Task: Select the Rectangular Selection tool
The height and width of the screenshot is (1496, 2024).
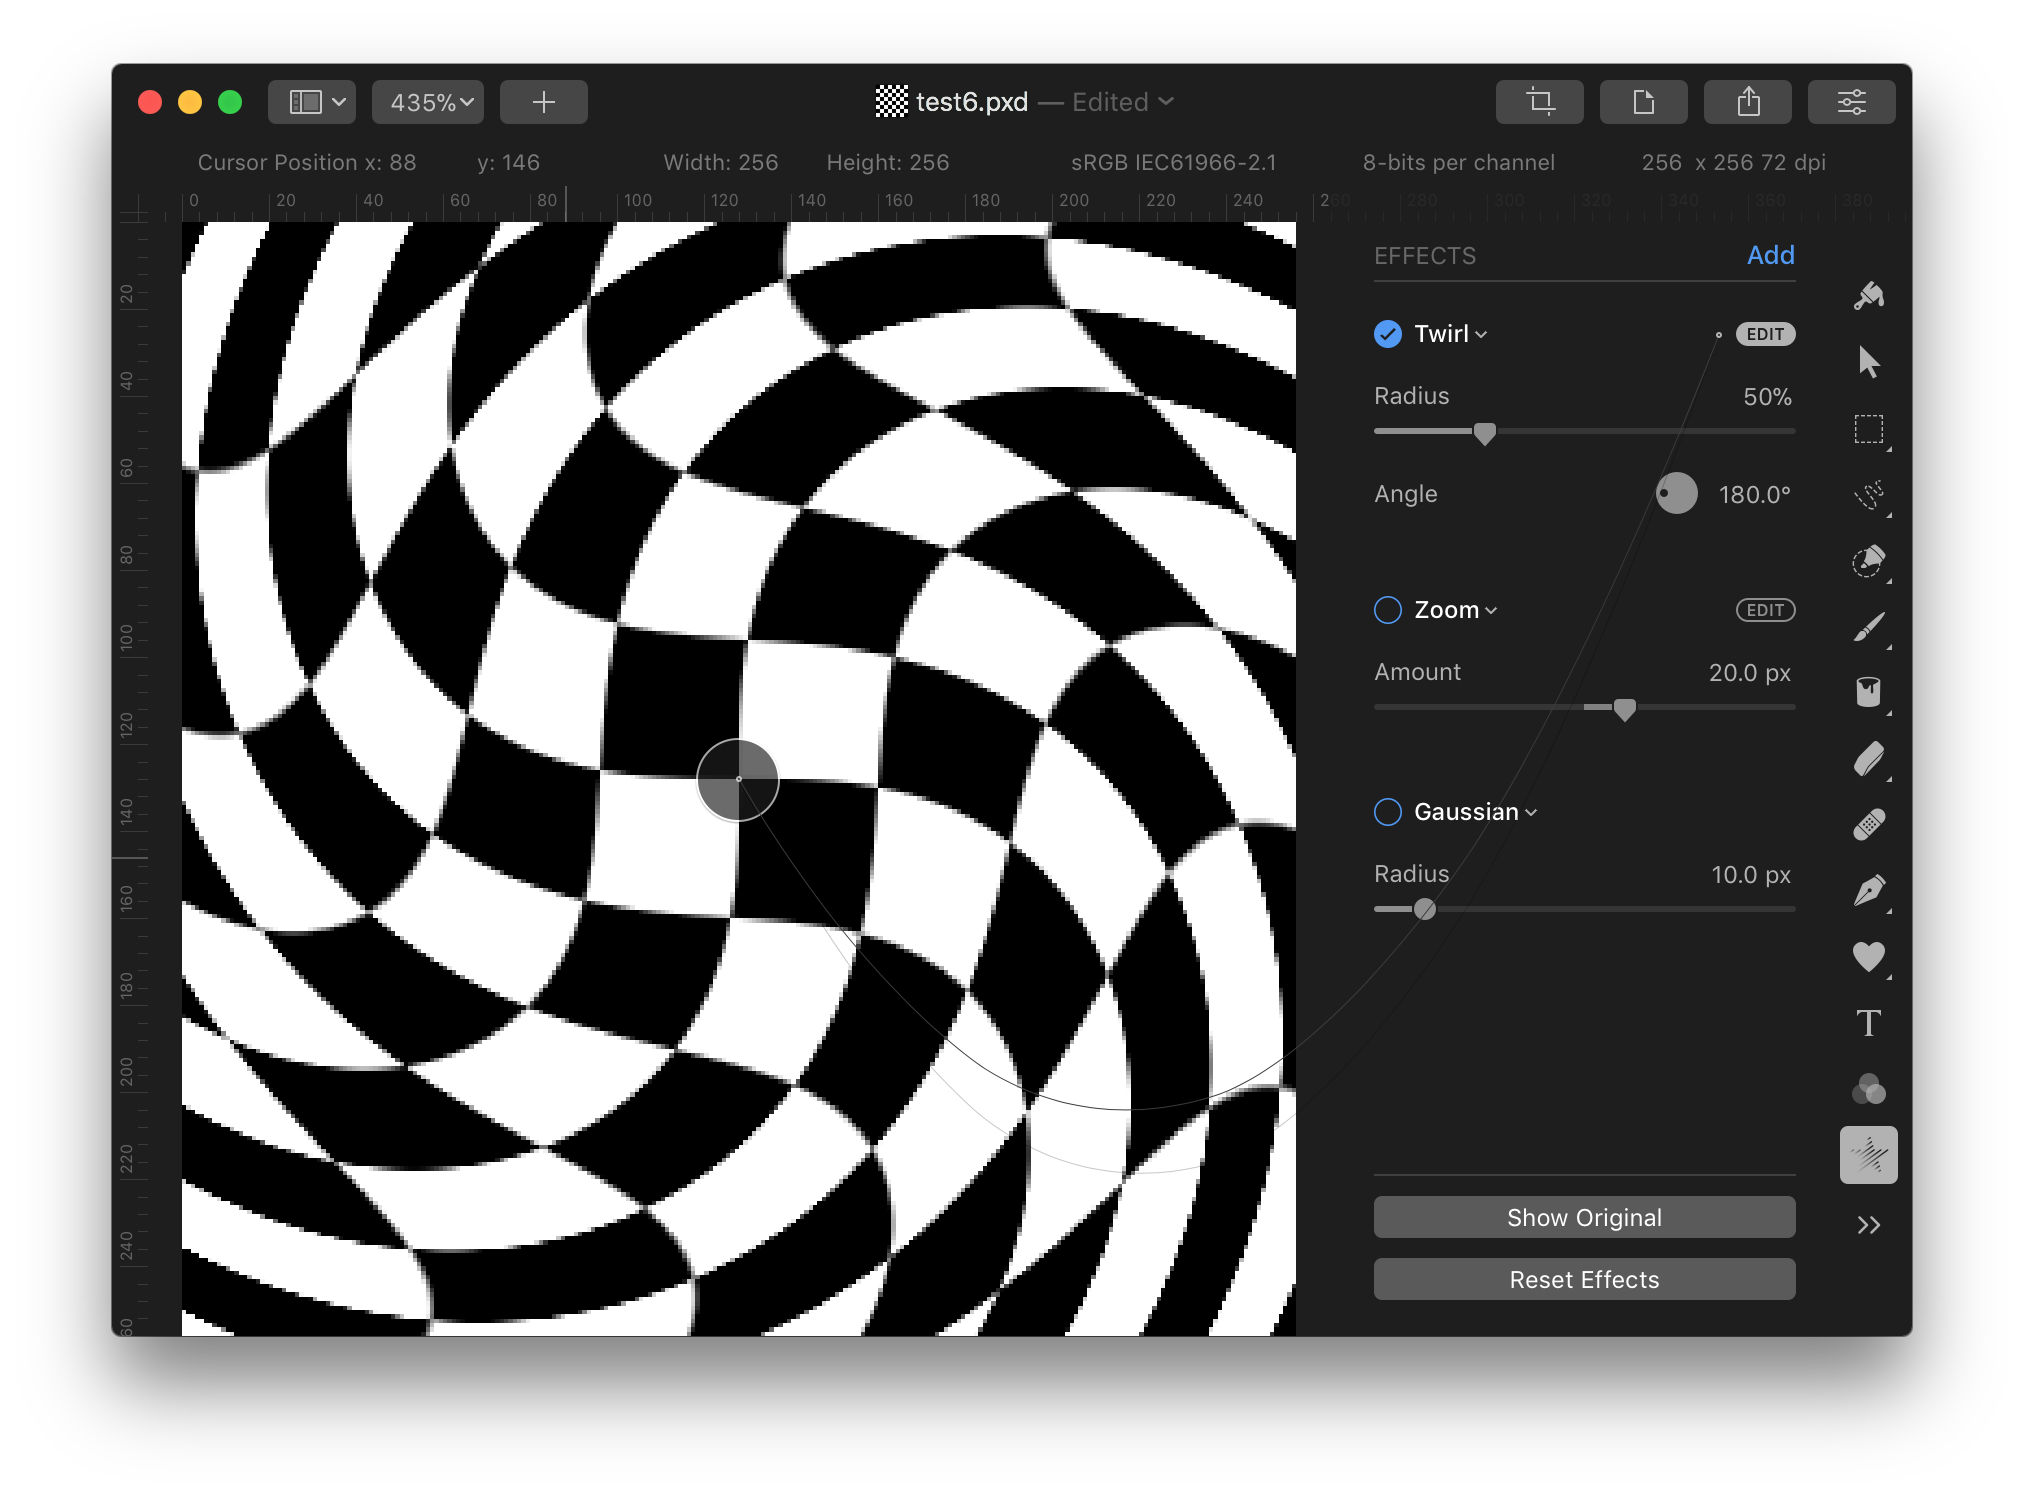Action: 1868,429
